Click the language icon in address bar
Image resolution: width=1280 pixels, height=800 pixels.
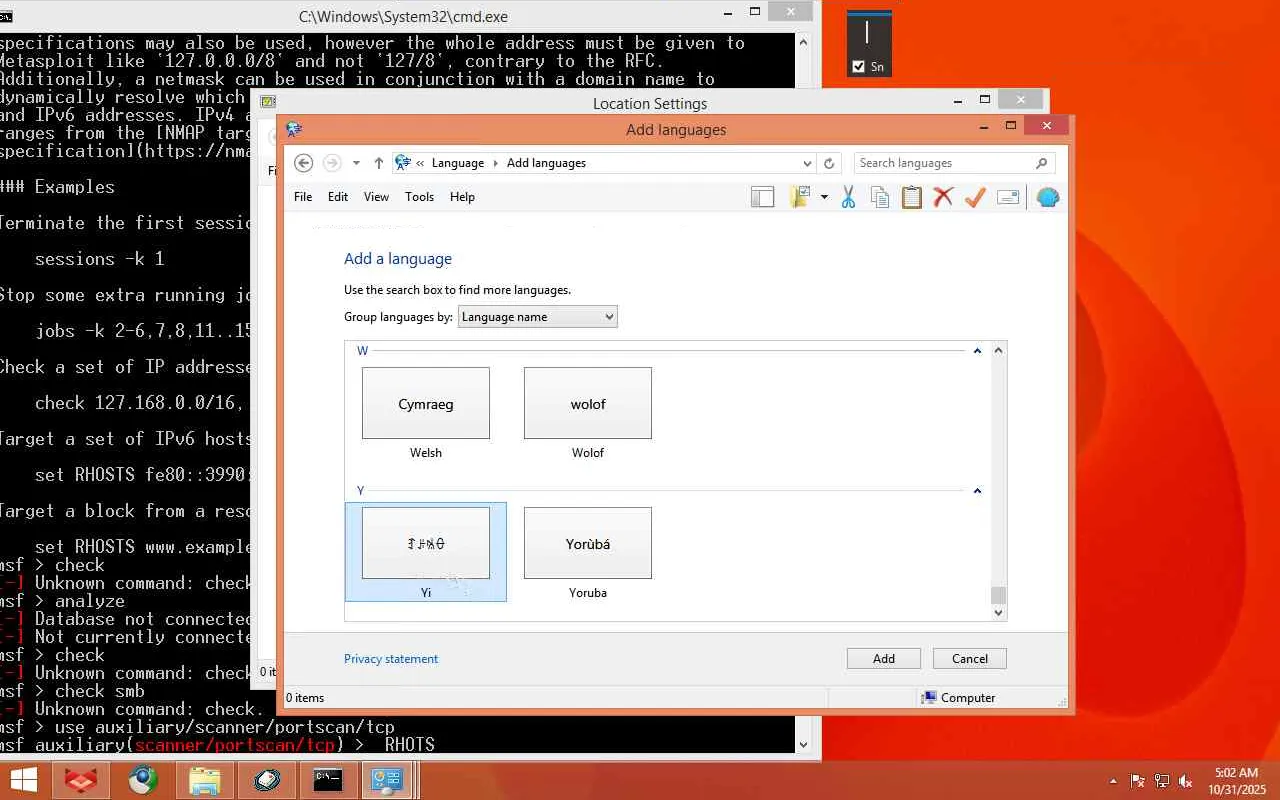click(x=403, y=163)
